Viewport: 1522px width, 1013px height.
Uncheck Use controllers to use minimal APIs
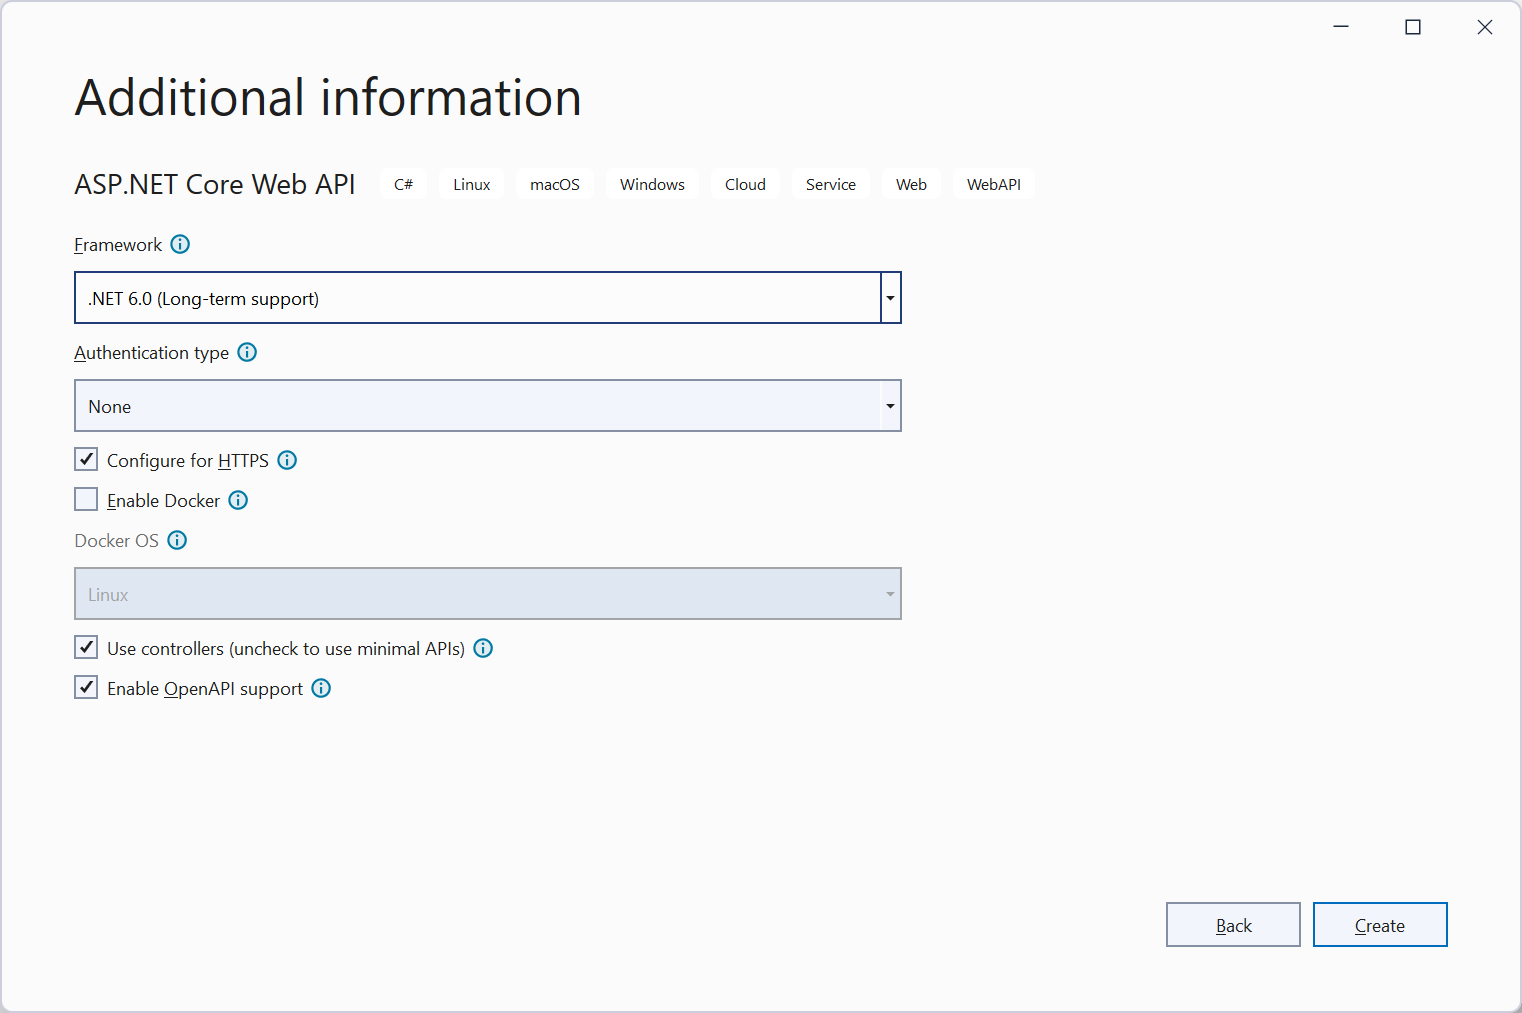[86, 648]
